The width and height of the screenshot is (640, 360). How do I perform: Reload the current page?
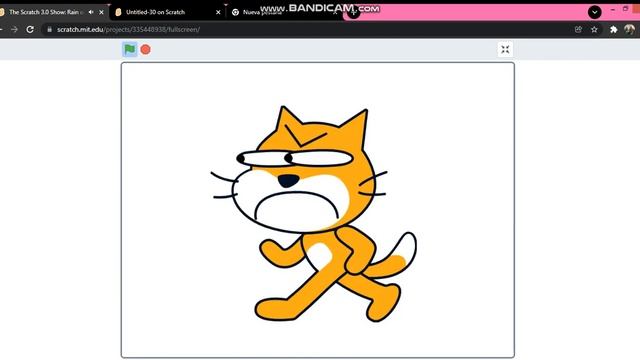click(30, 29)
